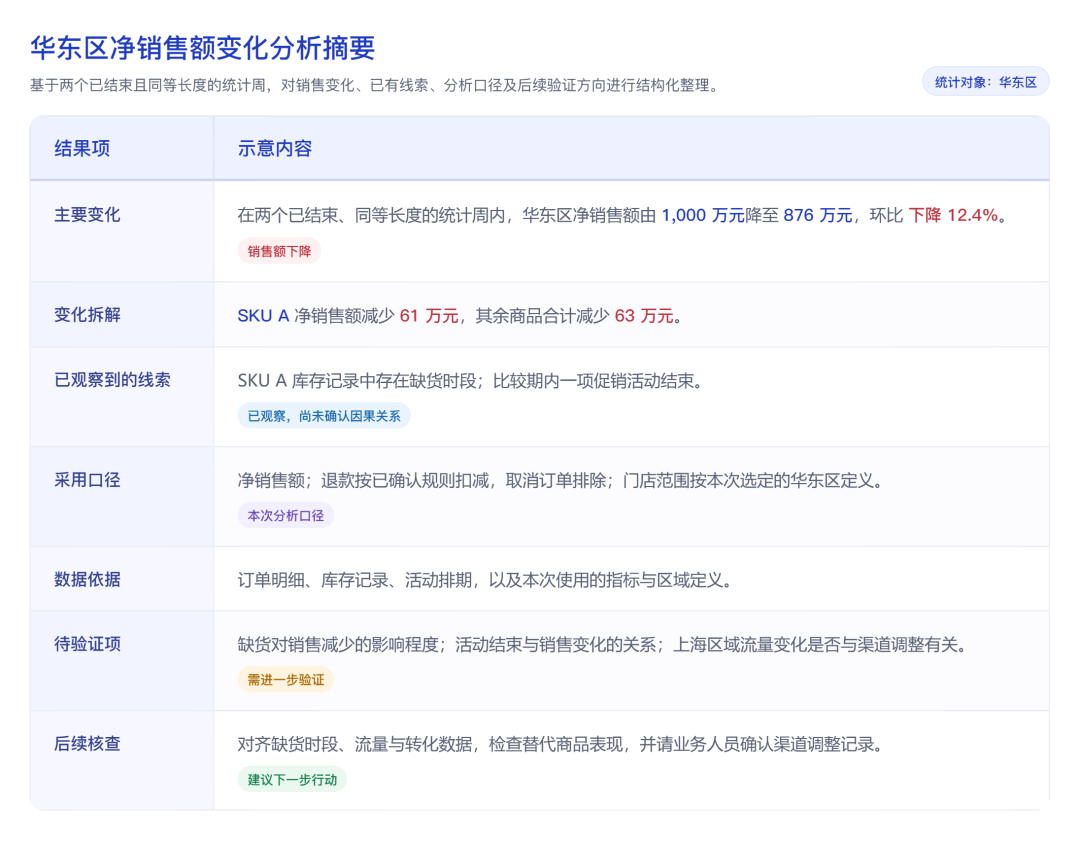Screen dimensions: 1080x841
Task: Click the 已观察，尚未确认因果关系 tag
Action: 324,416
